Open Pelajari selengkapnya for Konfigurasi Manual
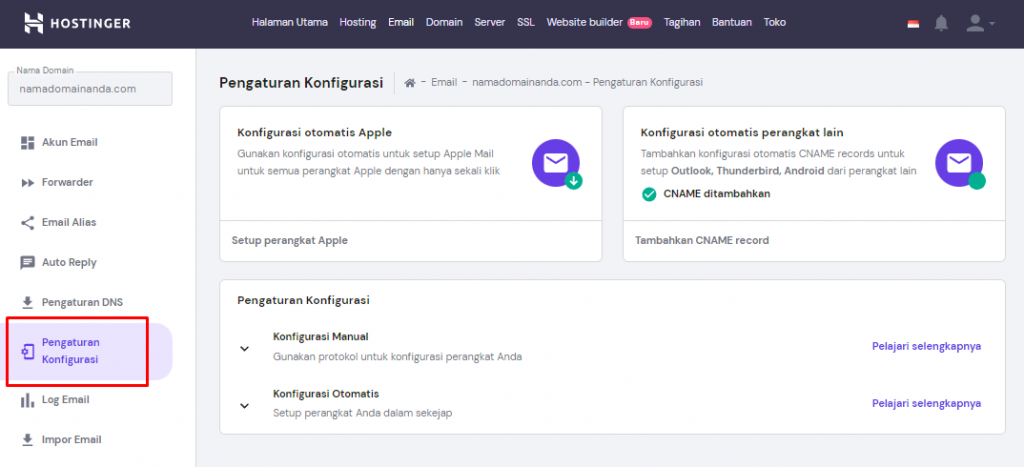 point(926,347)
